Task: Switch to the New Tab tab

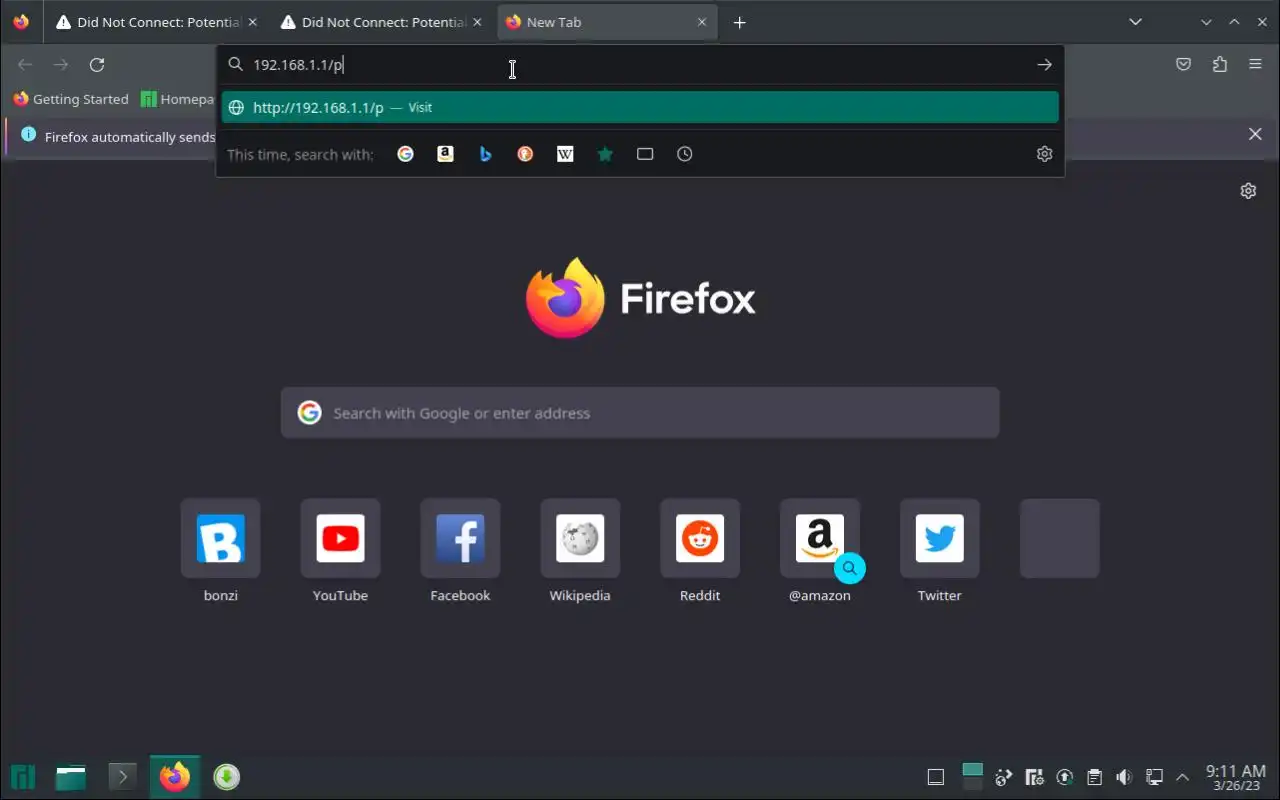Action: point(608,22)
